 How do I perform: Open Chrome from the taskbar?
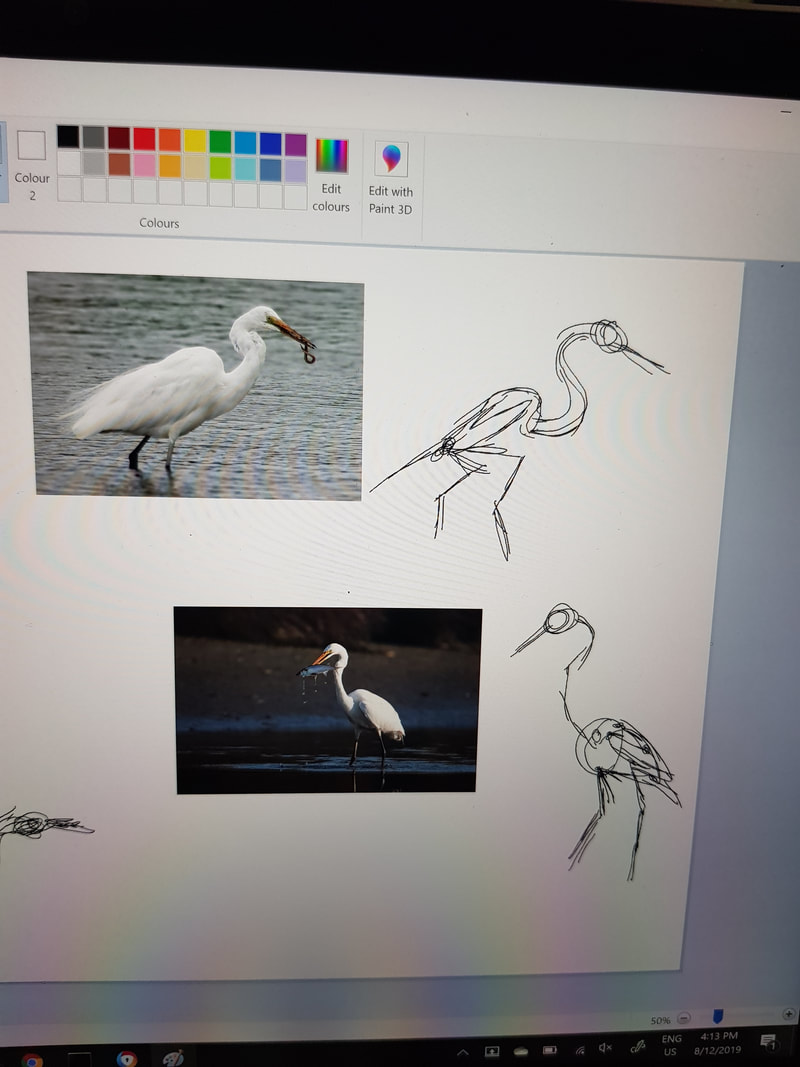(31, 1060)
